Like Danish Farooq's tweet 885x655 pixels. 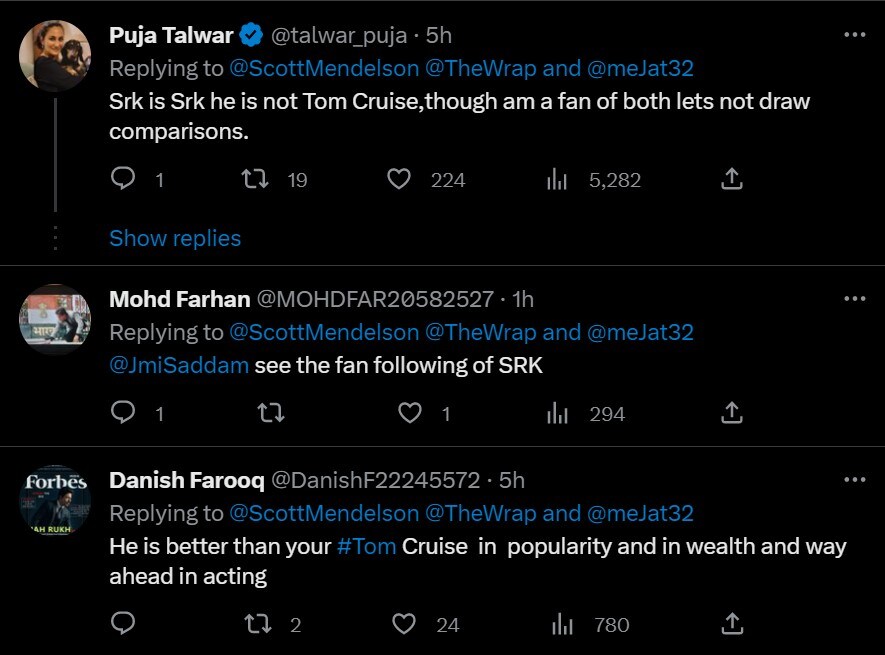[x=404, y=624]
